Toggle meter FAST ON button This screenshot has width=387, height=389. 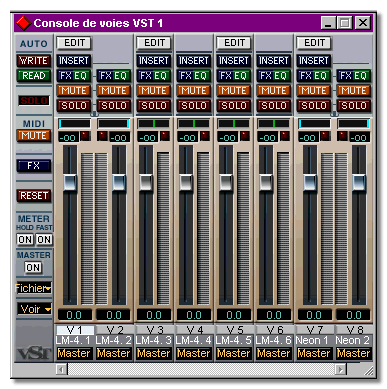44,239
